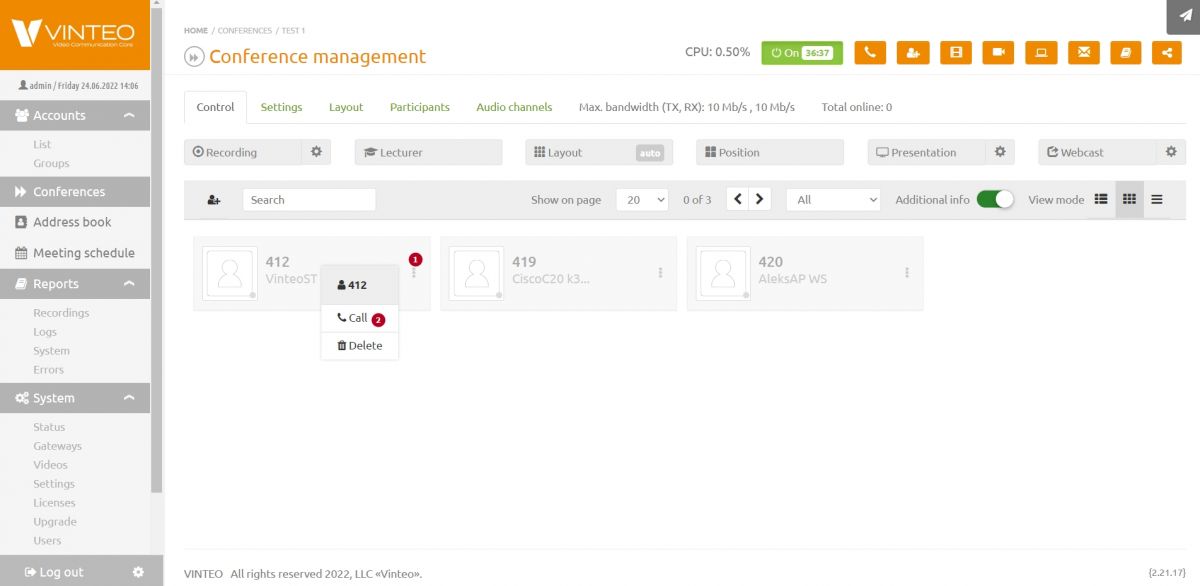The width and height of the screenshot is (1200, 586).
Task: Collapse the Accounts sidebar section
Action: [x=129, y=115]
